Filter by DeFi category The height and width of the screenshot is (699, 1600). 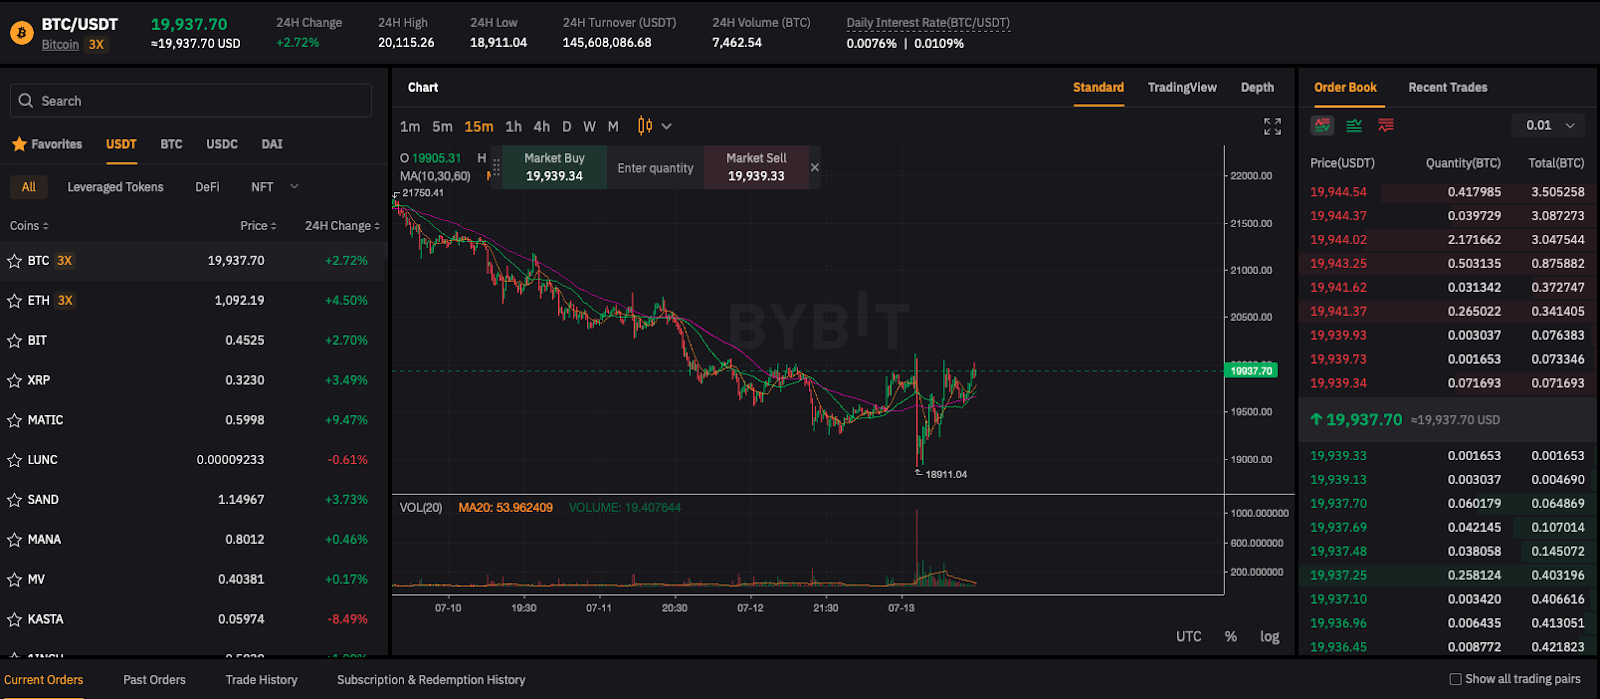(x=207, y=187)
